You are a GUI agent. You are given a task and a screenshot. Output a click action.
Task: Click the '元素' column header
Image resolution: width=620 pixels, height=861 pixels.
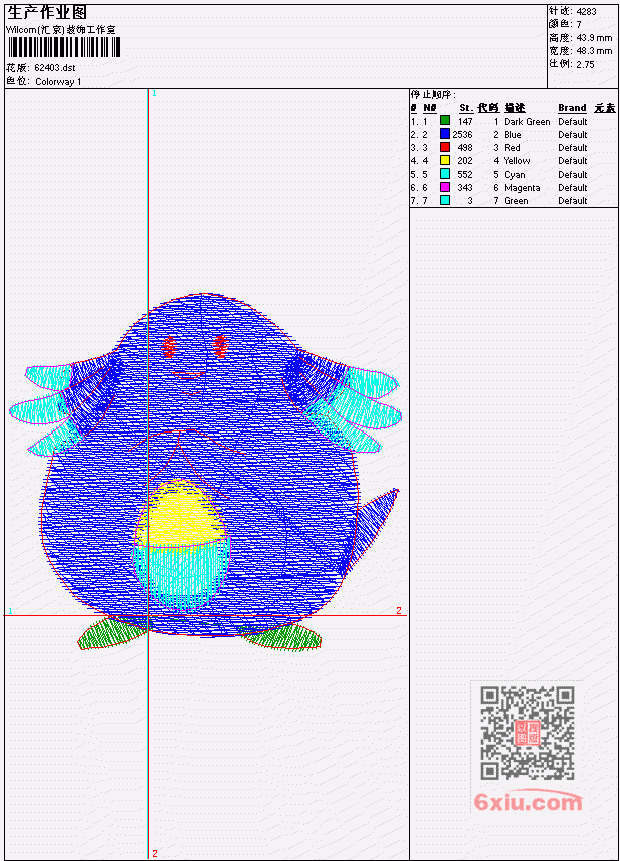click(605, 108)
